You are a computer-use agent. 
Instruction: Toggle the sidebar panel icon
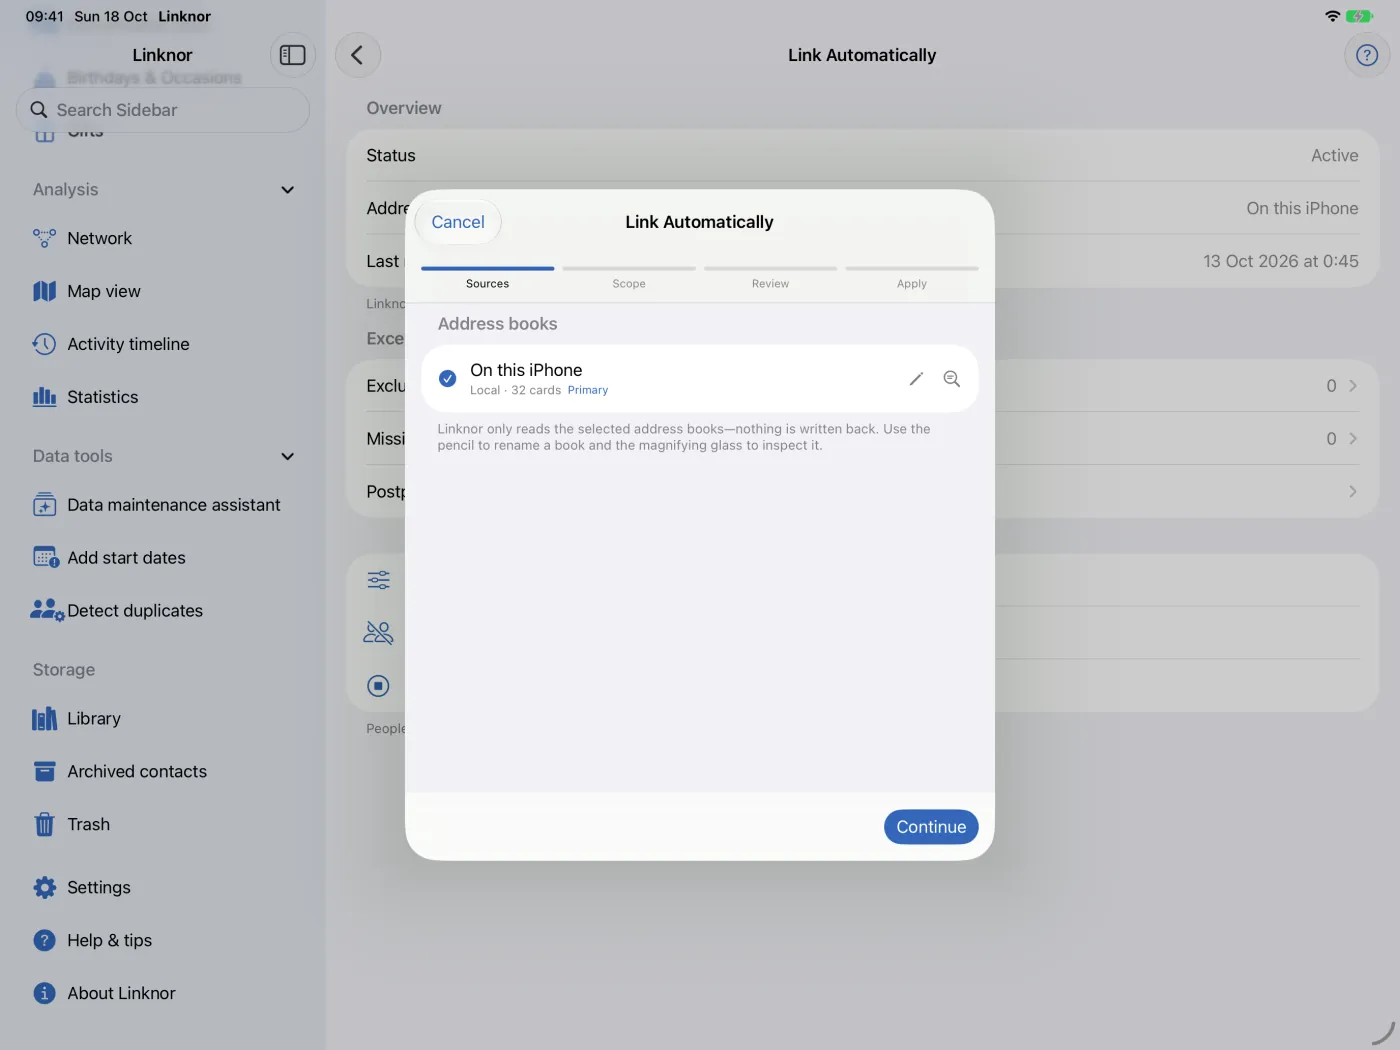293,55
